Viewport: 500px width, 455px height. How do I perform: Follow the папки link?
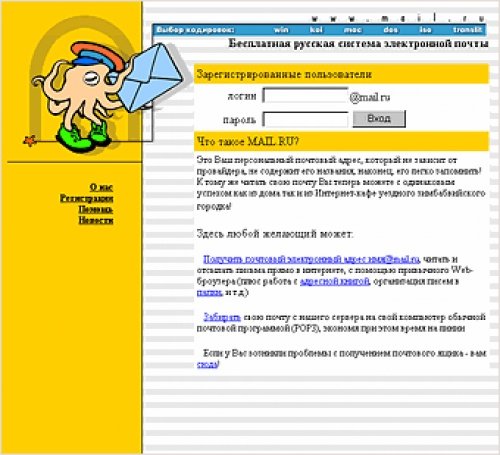pyautogui.click(x=209, y=292)
